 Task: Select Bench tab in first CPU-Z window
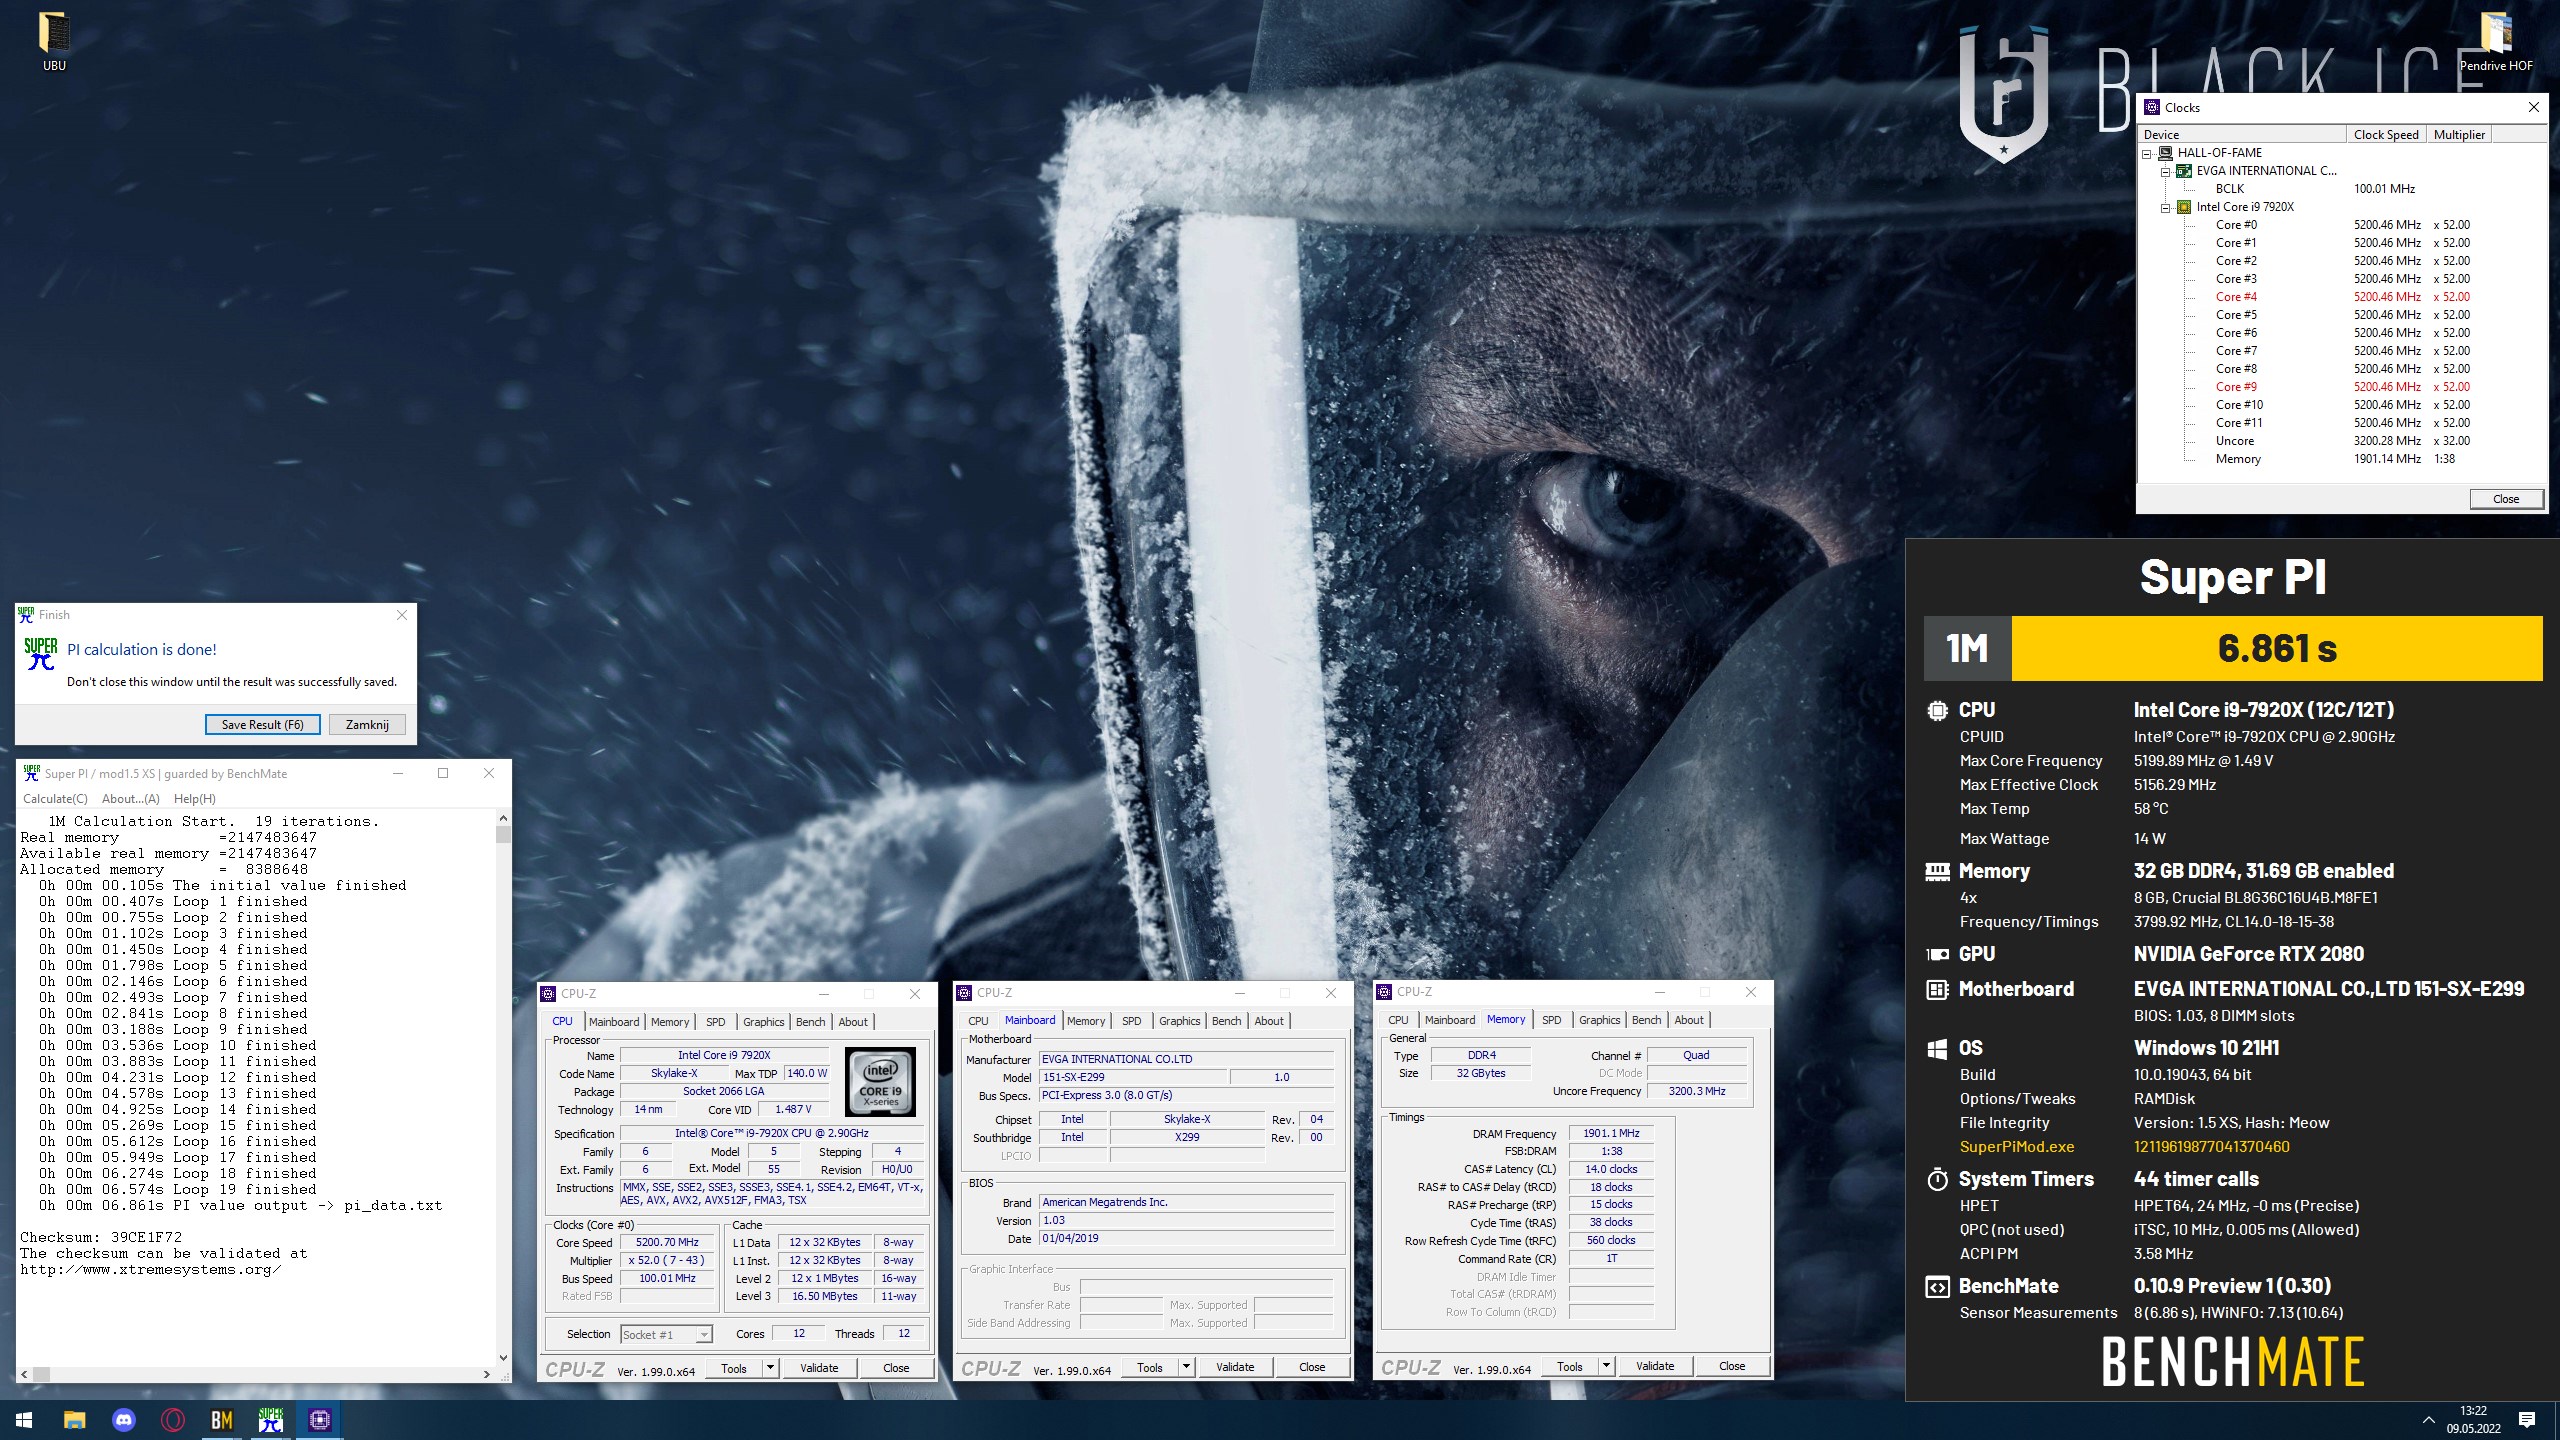point(810,1022)
